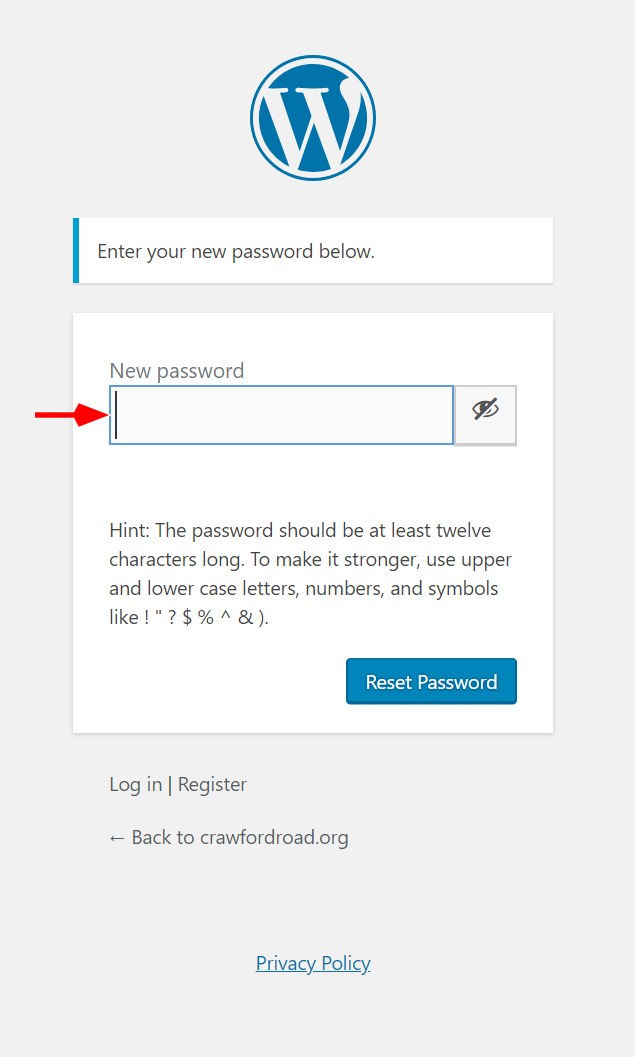Open the Log in link
The width and height of the screenshot is (635, 1057).
[135, 784]
